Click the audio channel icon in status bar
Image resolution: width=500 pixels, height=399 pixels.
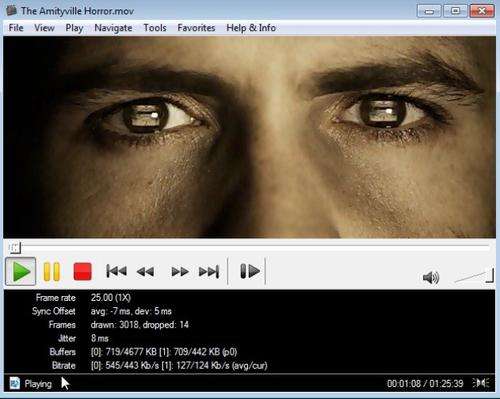pyautogui.click(x=480, y=383)
